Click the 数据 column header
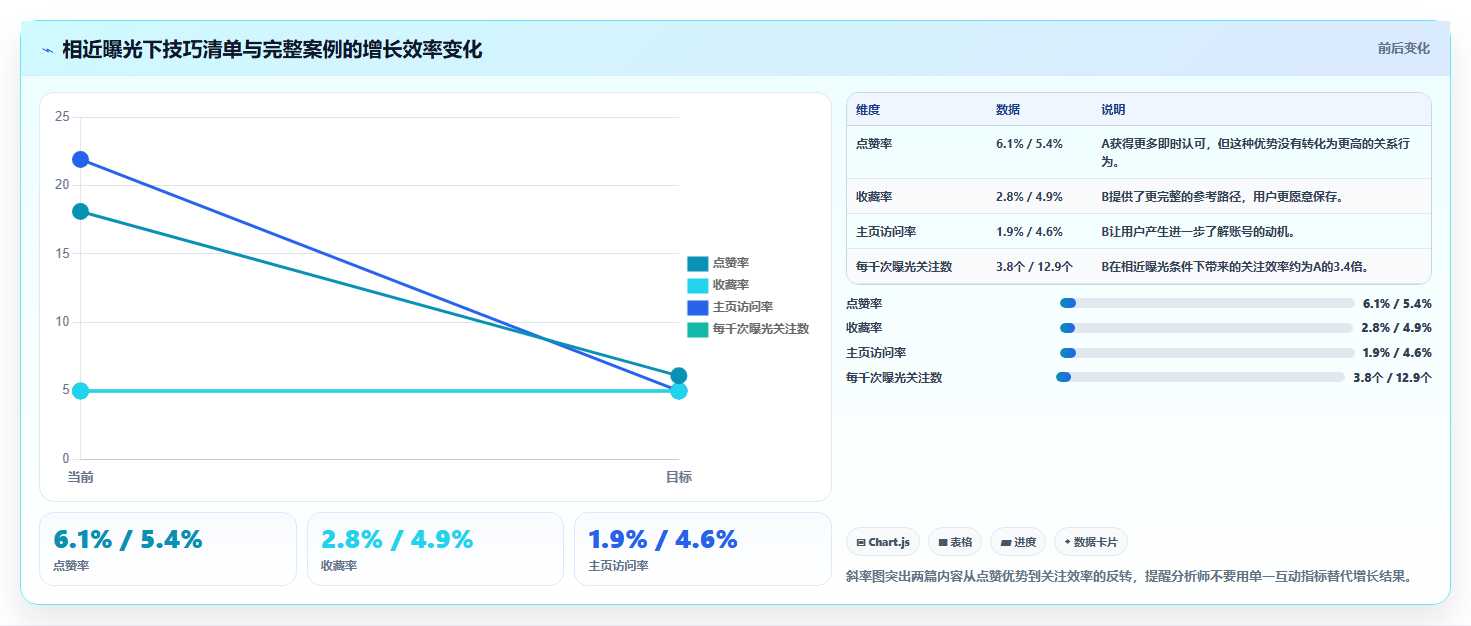 (1008, 110)
